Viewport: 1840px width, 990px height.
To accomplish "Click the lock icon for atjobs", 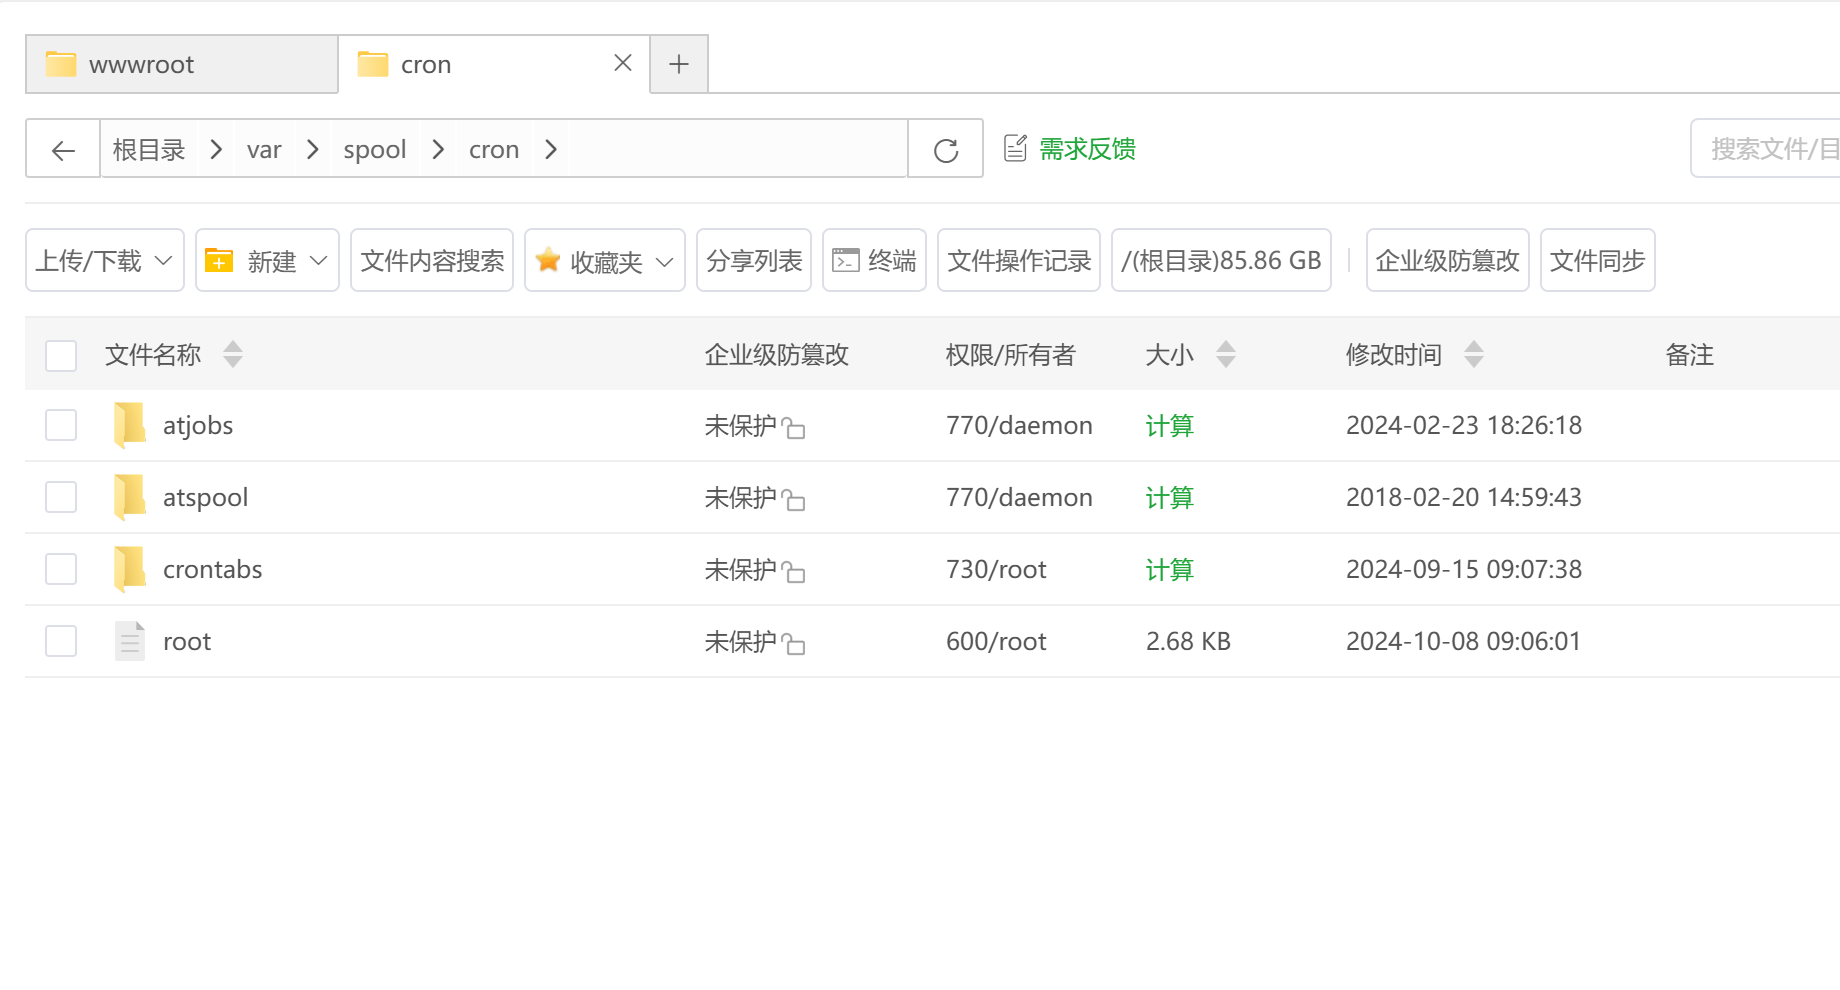I will pos(793,427).
